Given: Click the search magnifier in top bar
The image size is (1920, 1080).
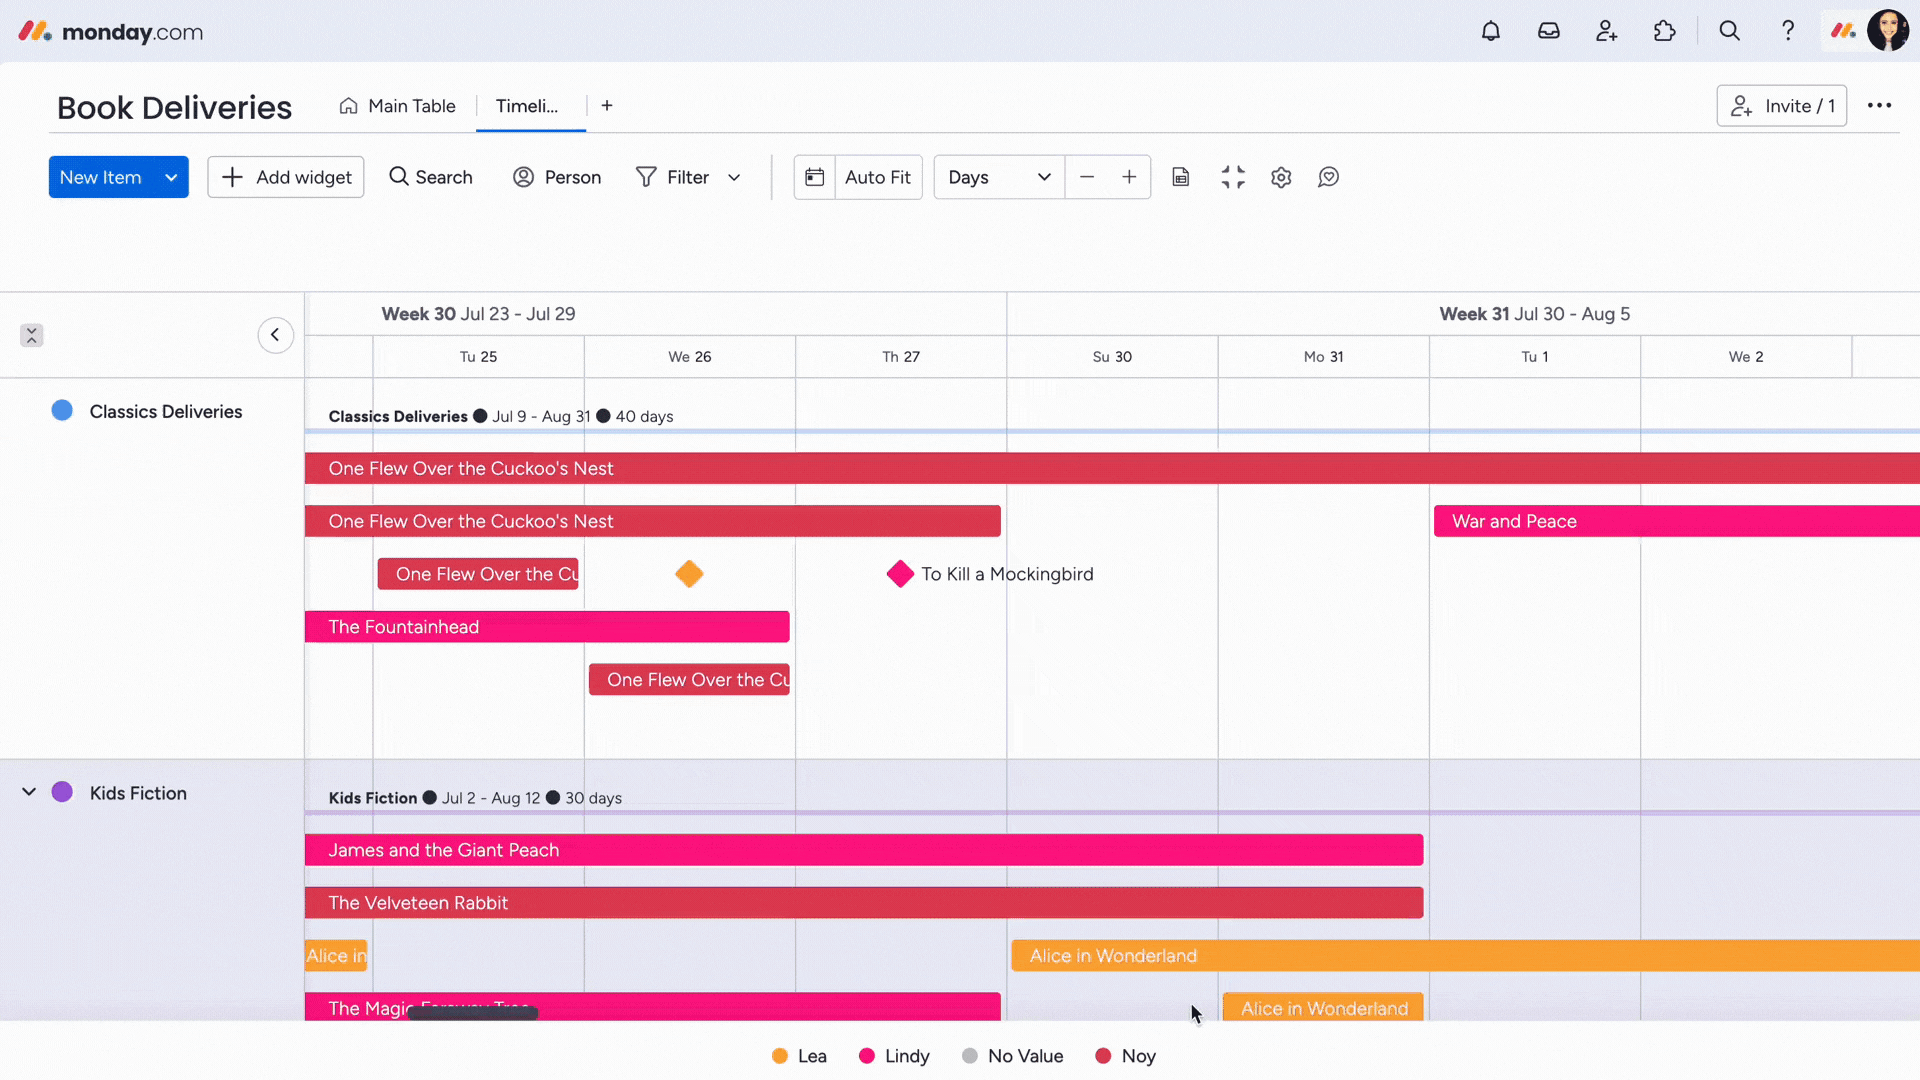Looking at the screenshot, I should [1729, 31].
